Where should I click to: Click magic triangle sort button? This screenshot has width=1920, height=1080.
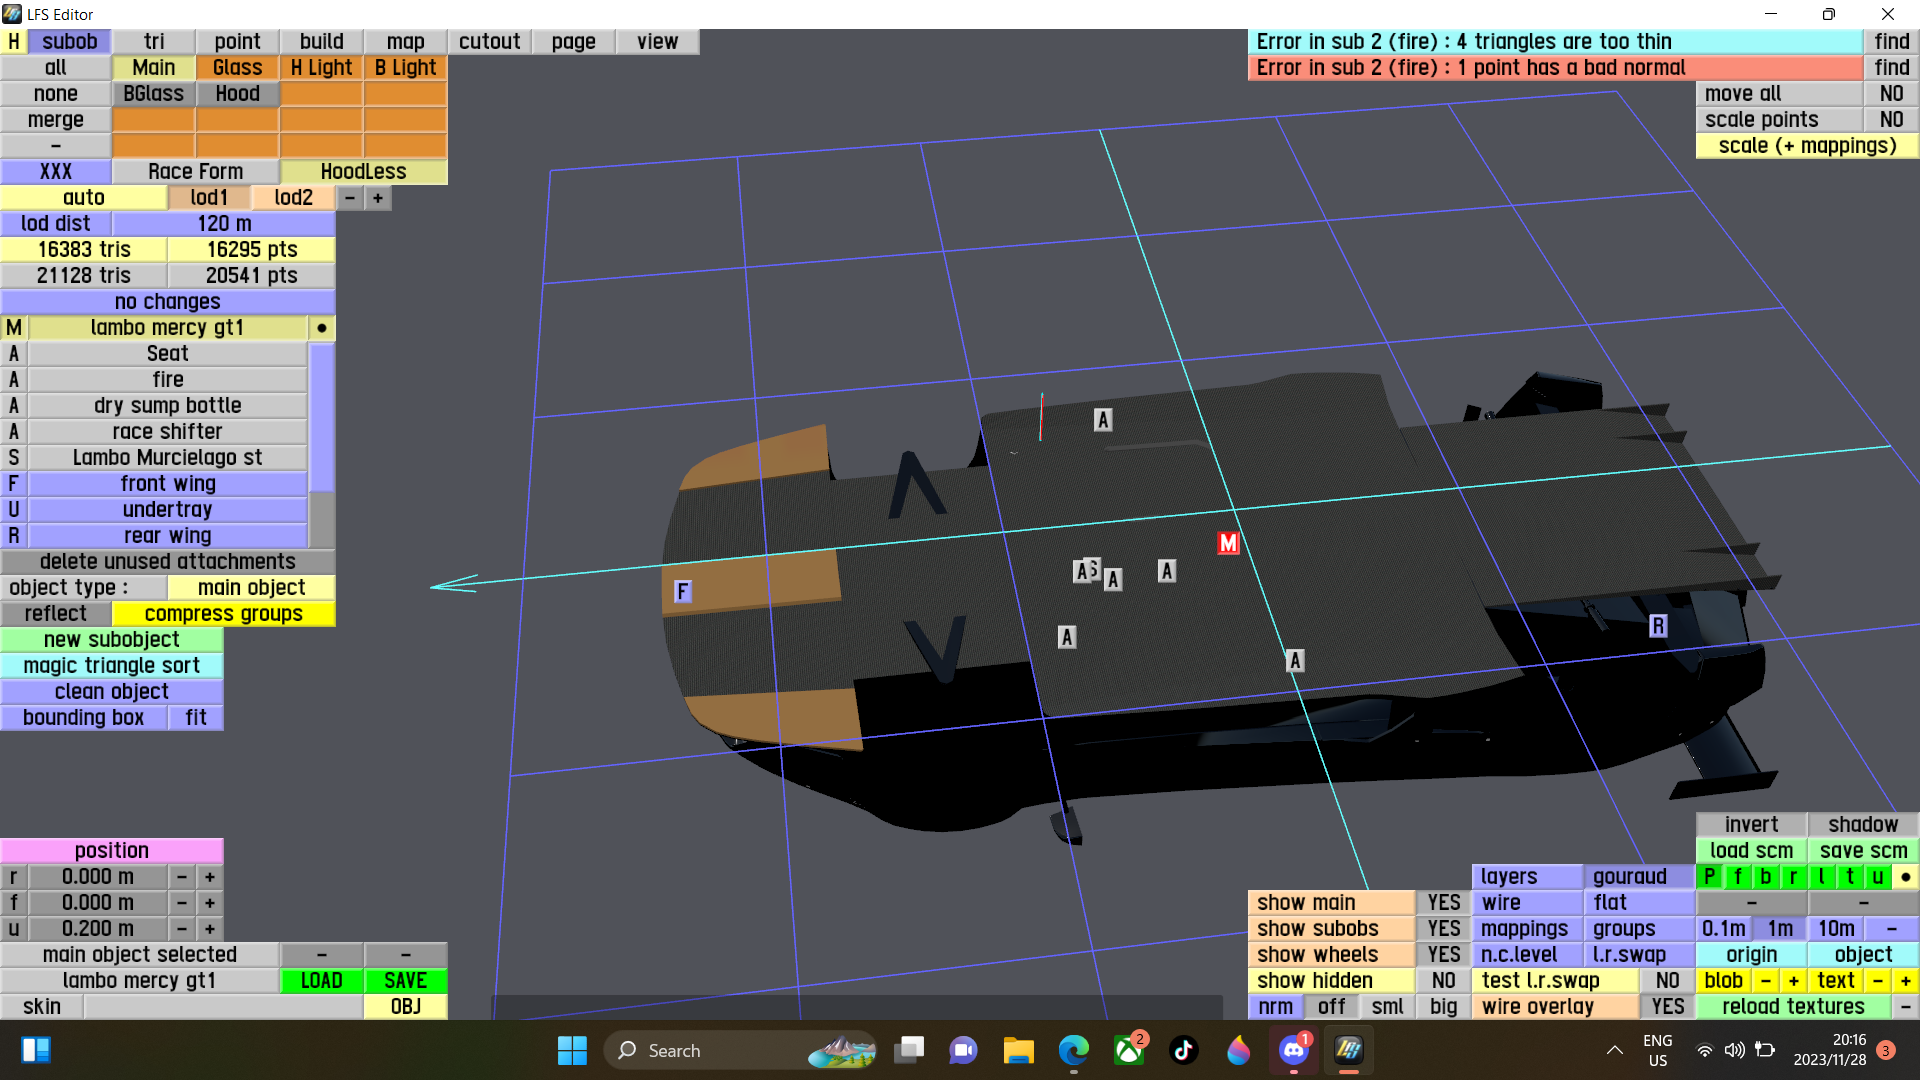coord(111,666)
